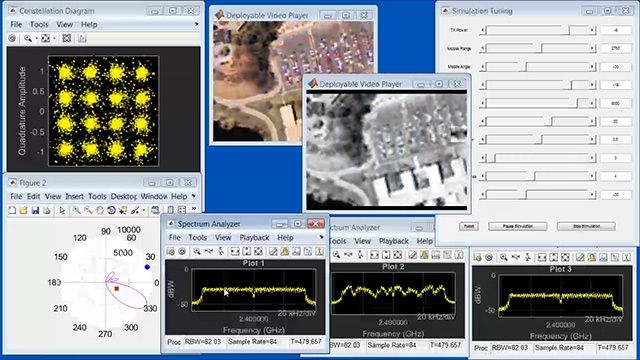Click the pencil settings icon in Plot 1 toolbar

pyautogui.click(x=273, y=251)
